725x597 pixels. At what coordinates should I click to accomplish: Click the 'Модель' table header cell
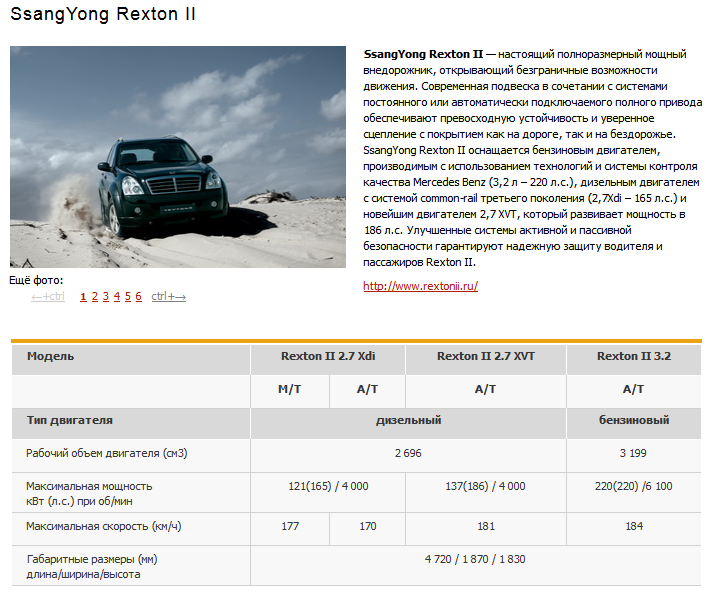pos(51,356)
